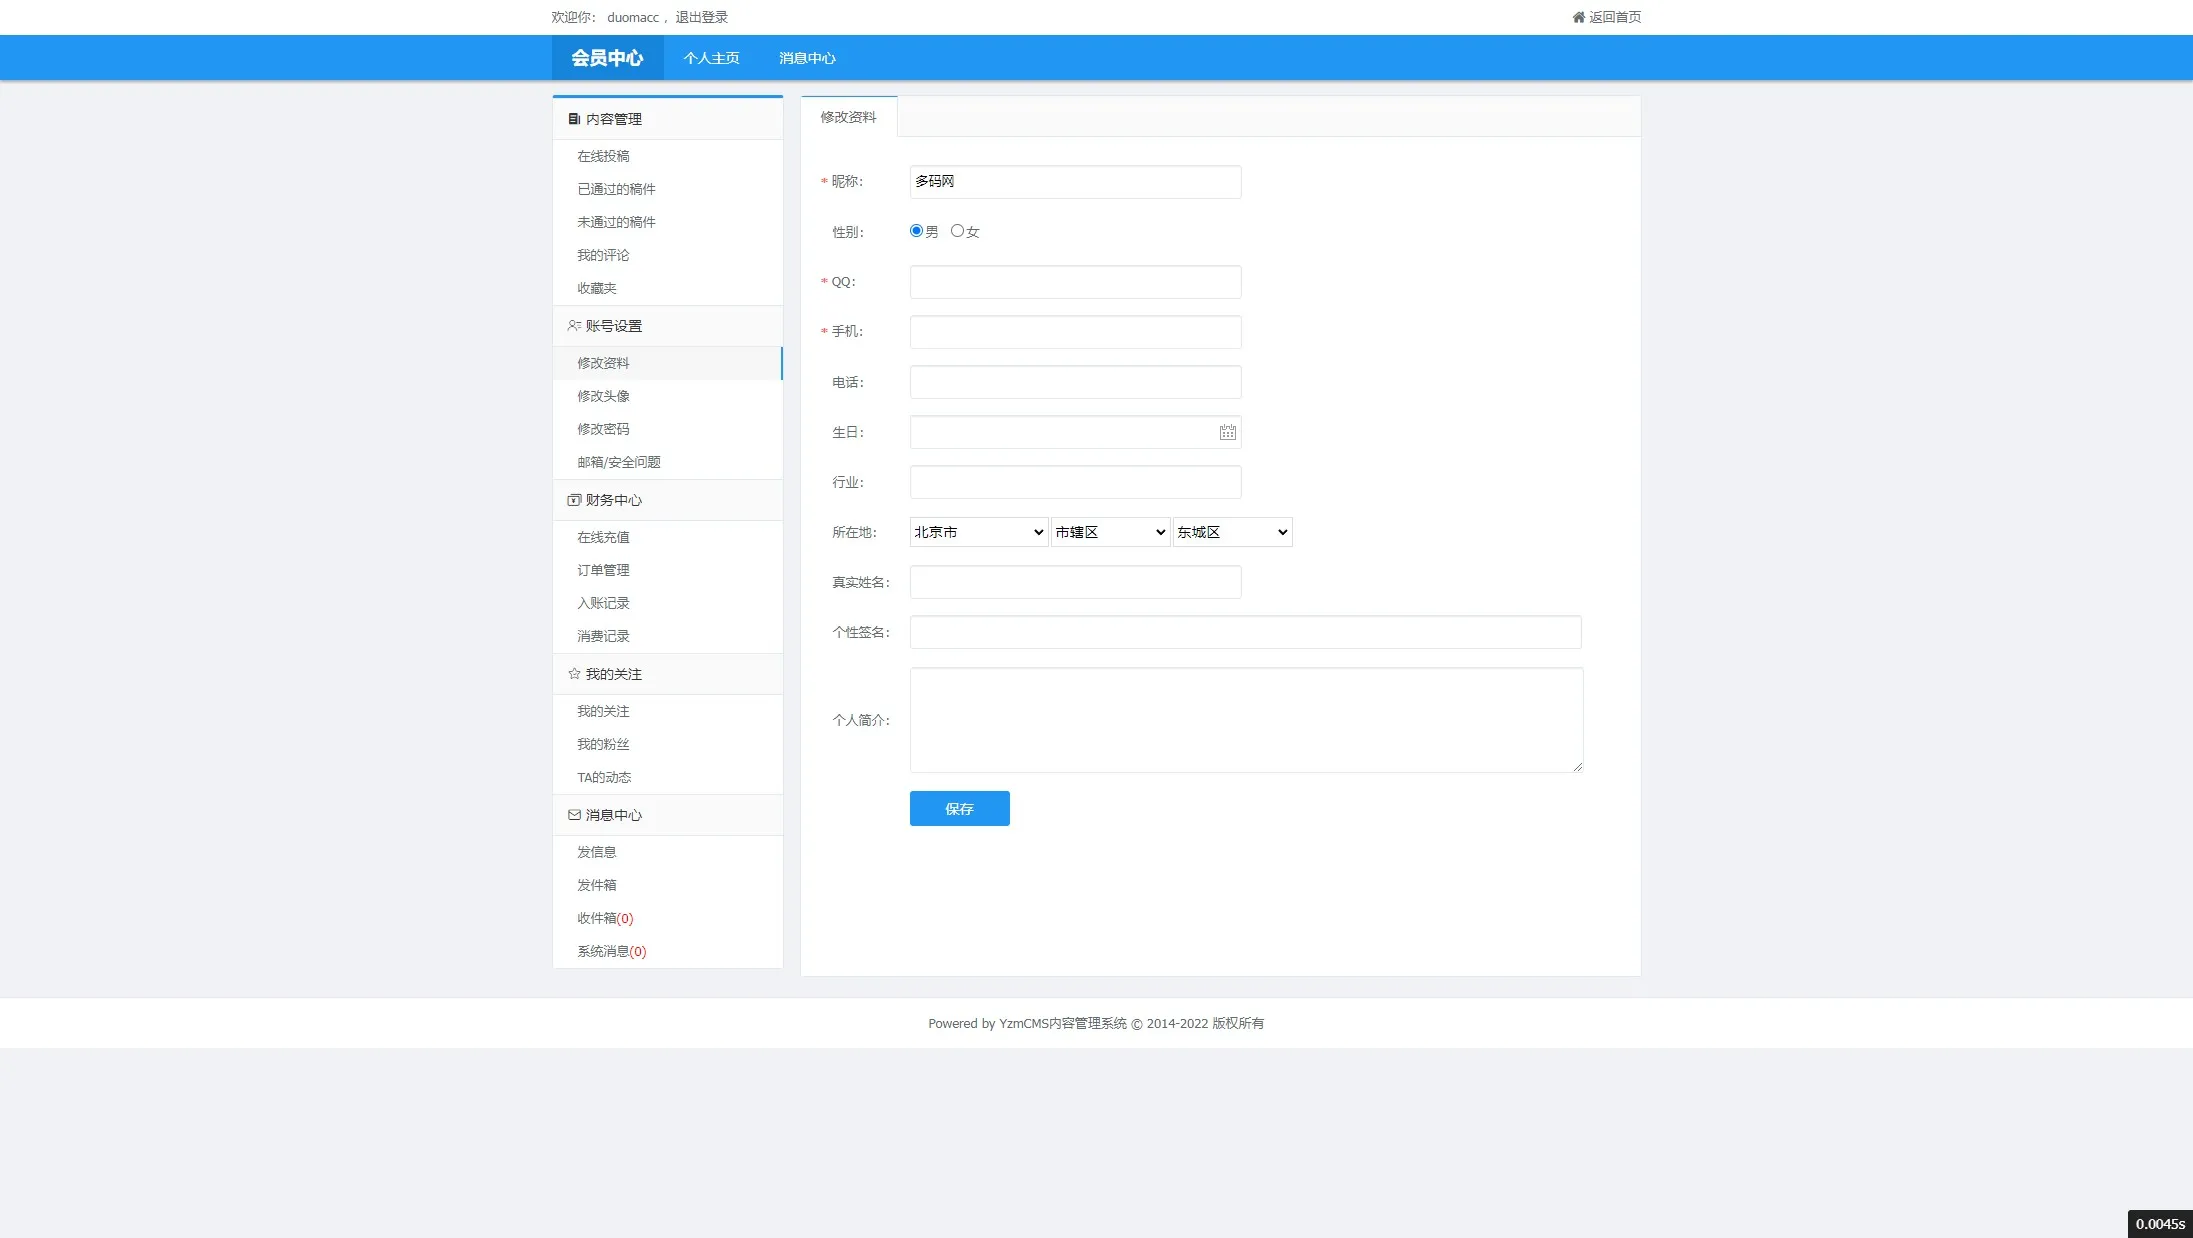This screenshot has height=1238, width=2193.
Task: Click the 内容管理 section document icon
Action: click(574, 119)
